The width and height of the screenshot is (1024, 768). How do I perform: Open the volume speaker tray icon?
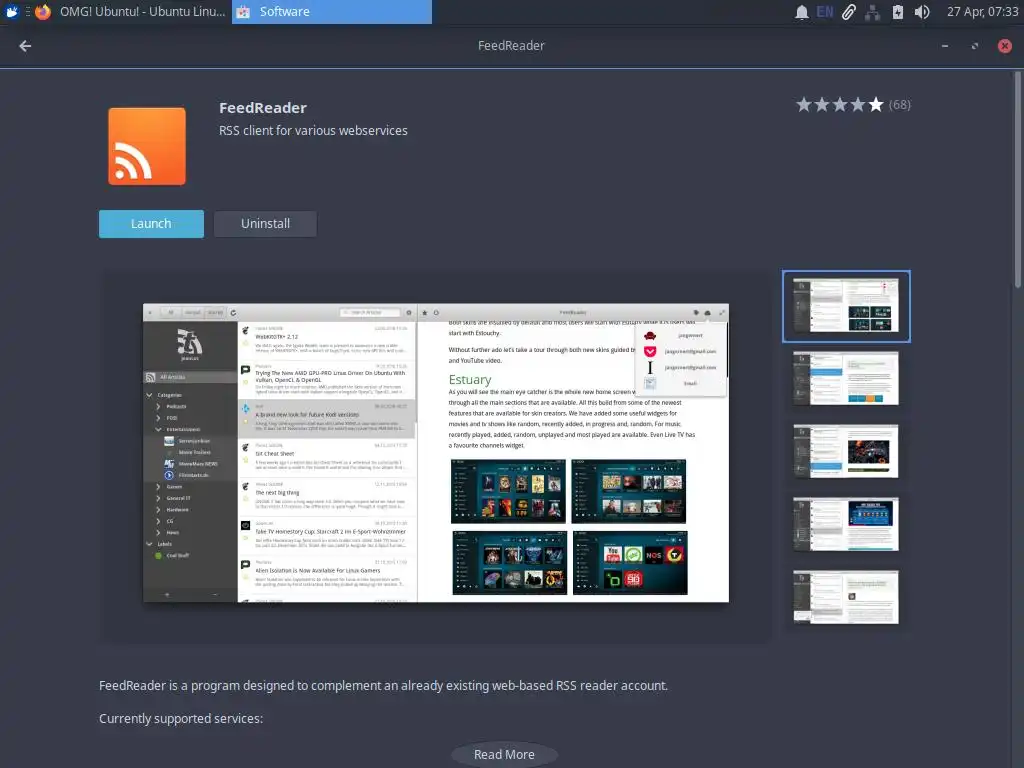922,12
